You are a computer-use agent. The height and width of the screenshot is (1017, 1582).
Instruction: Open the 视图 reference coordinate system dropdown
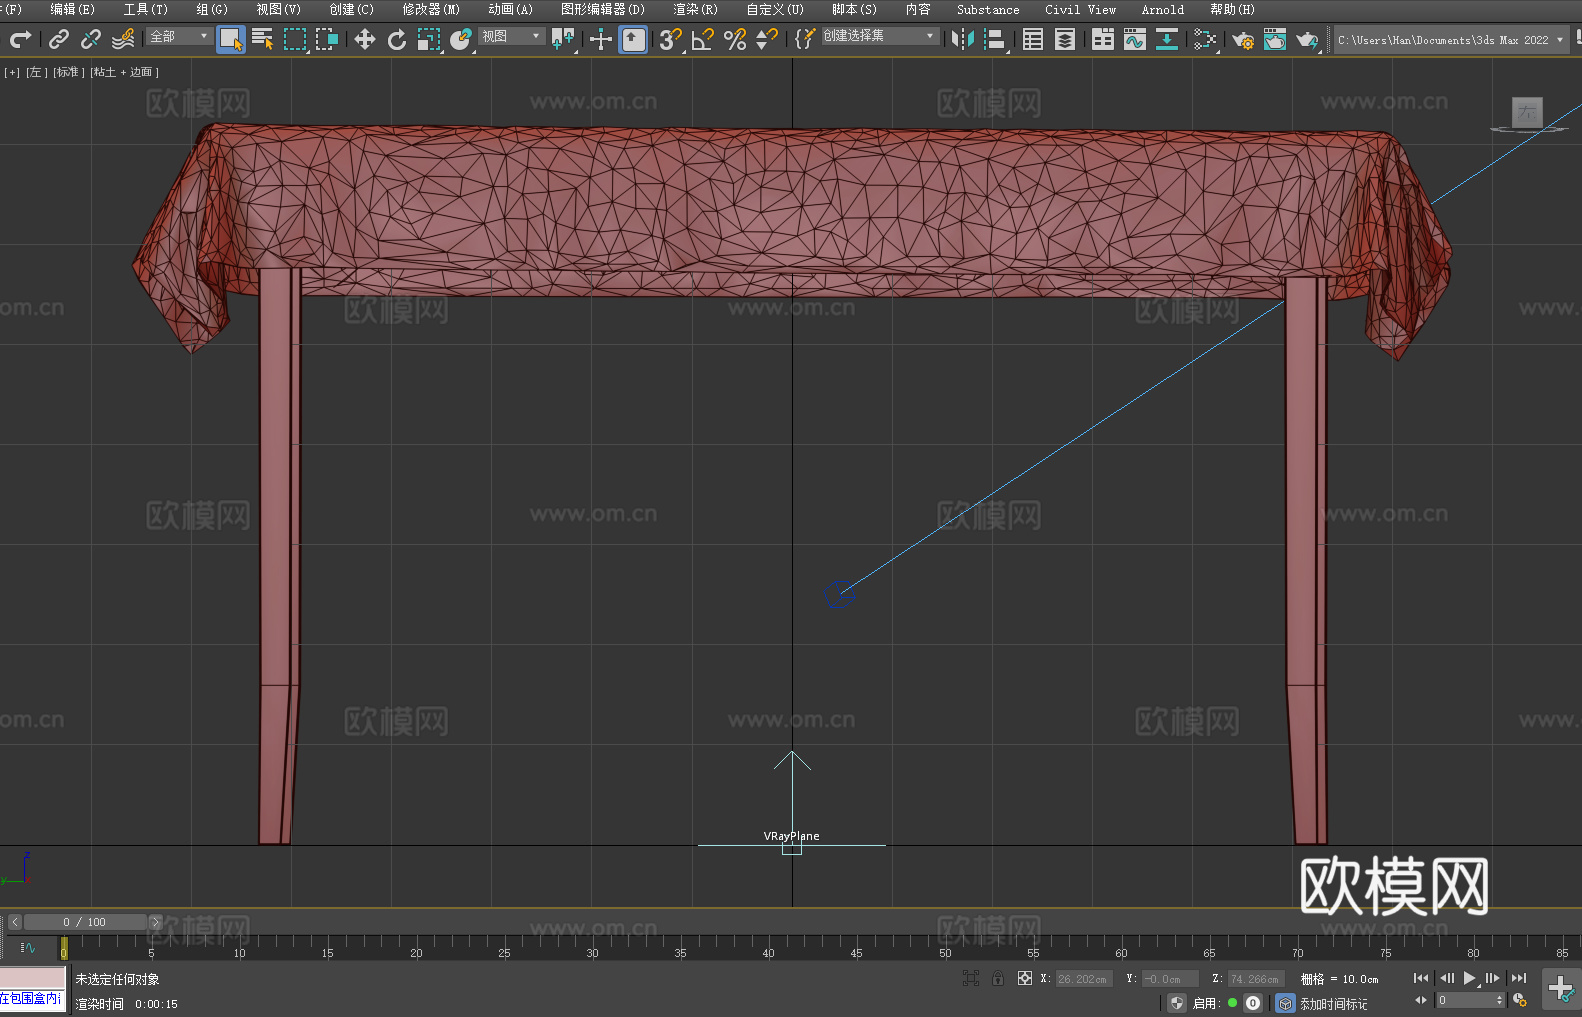pyautogui.click(x=511, y=36)
